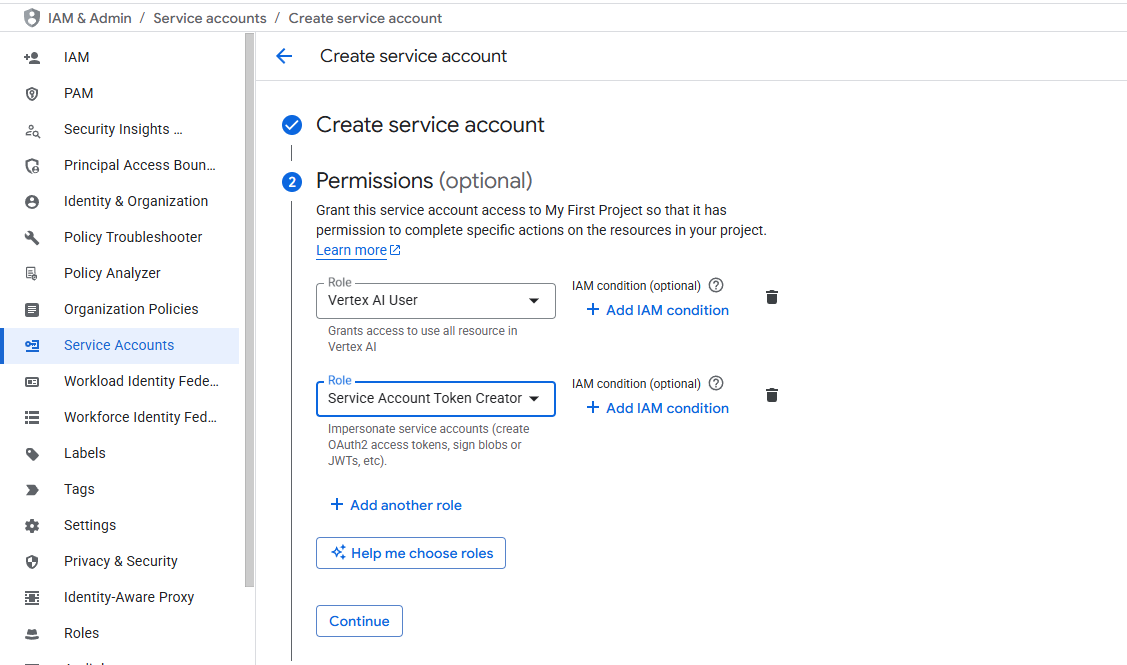Click Help me choose roles button
The image size is (1127, 665).
coord(411,553)
